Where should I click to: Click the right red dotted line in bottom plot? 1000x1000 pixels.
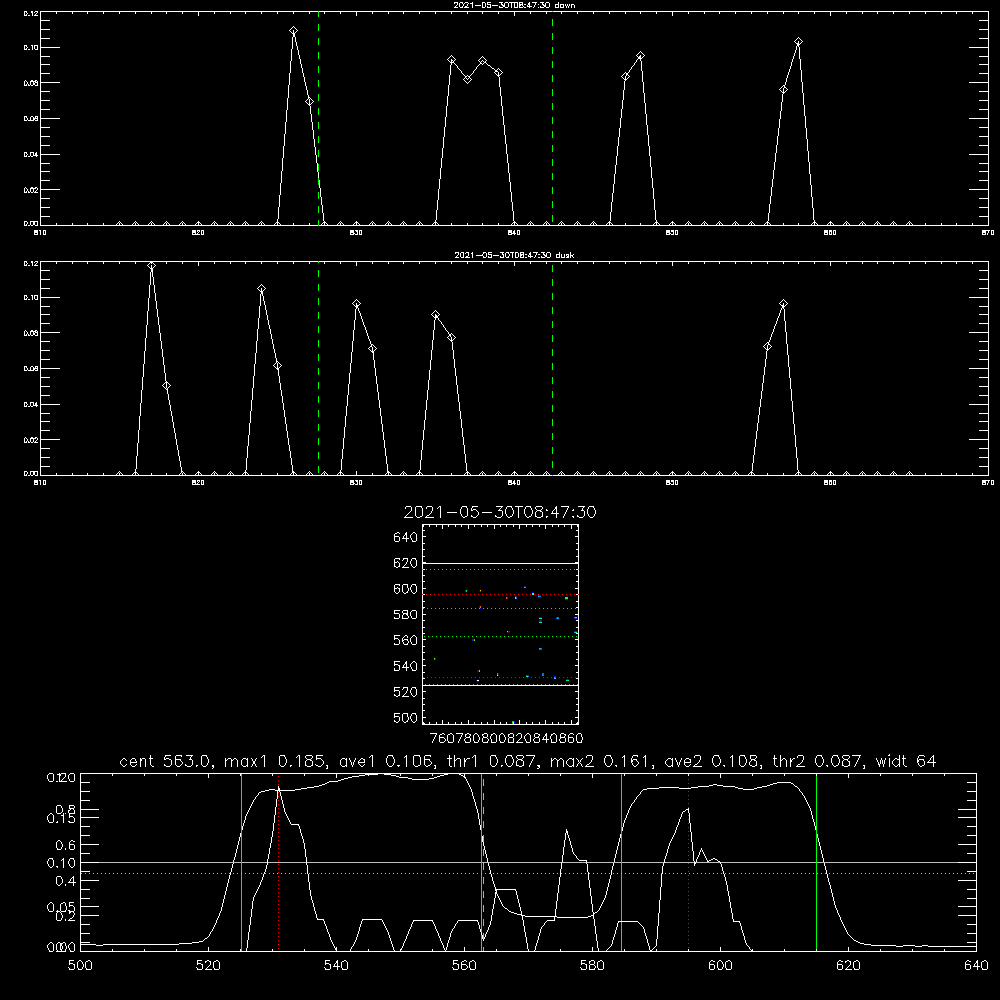(689, 862)
